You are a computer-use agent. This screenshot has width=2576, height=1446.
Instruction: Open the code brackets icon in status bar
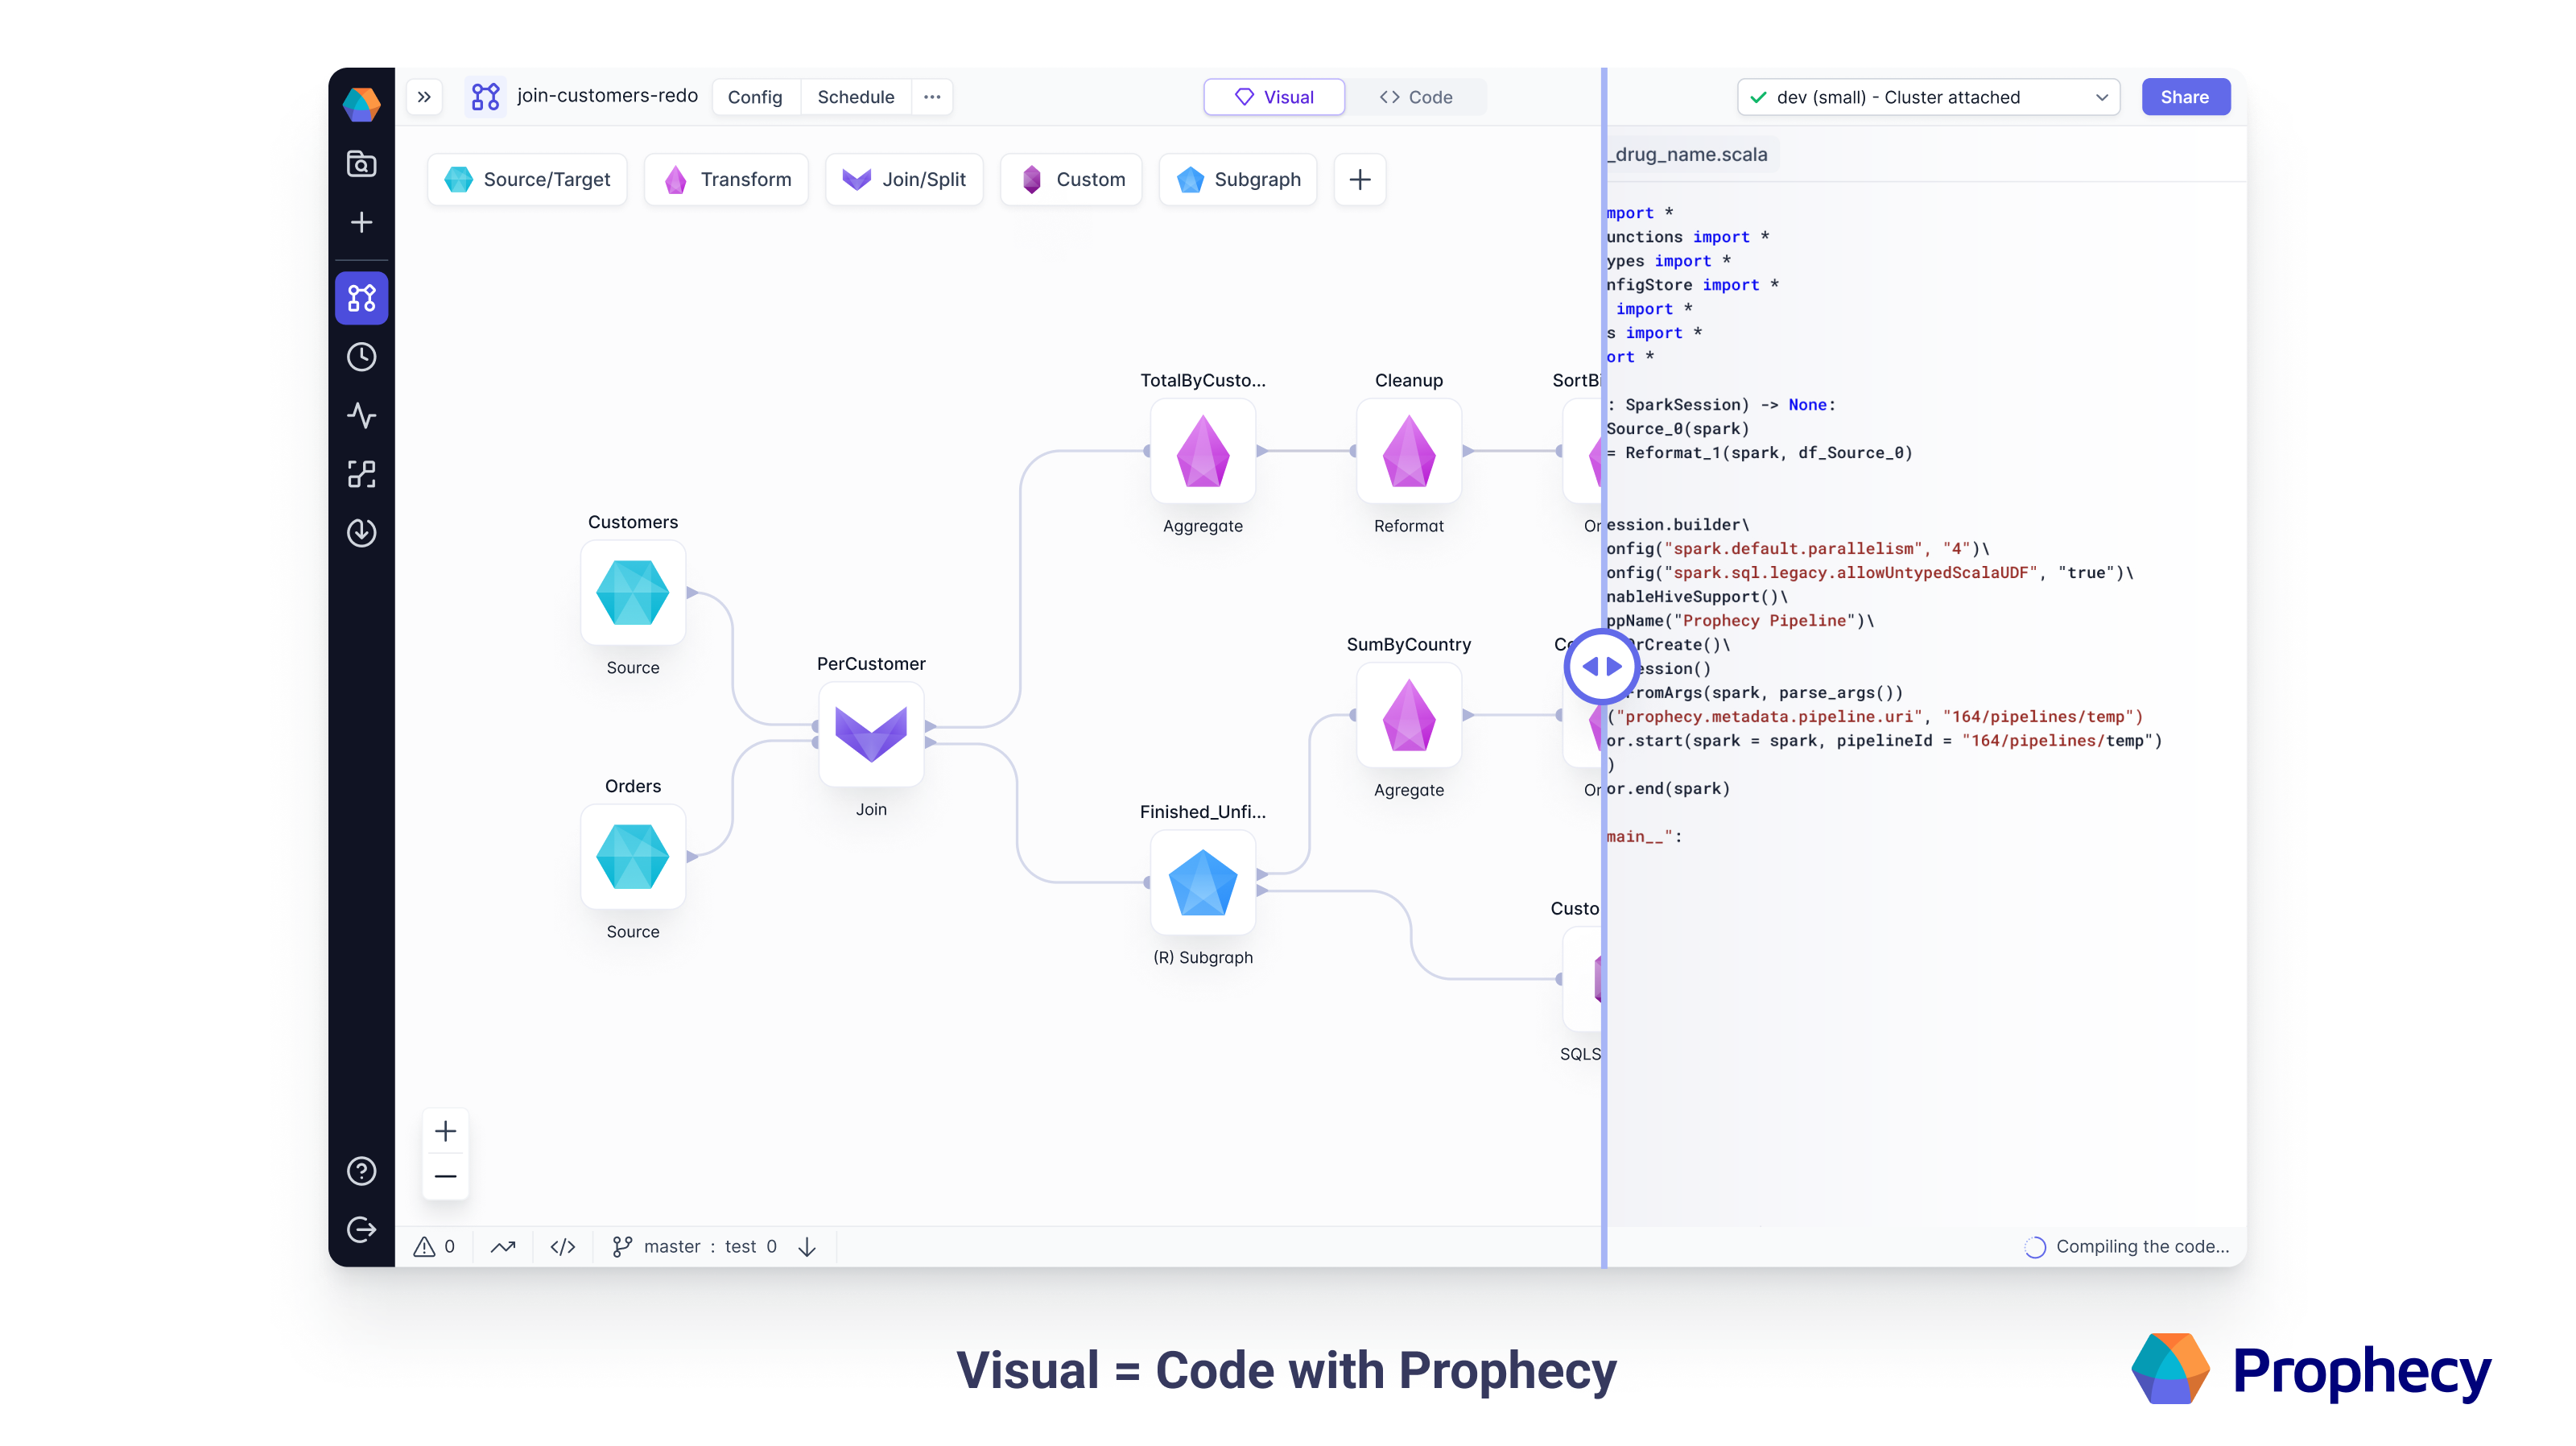pyautogui.click(x=563, y=1246)
